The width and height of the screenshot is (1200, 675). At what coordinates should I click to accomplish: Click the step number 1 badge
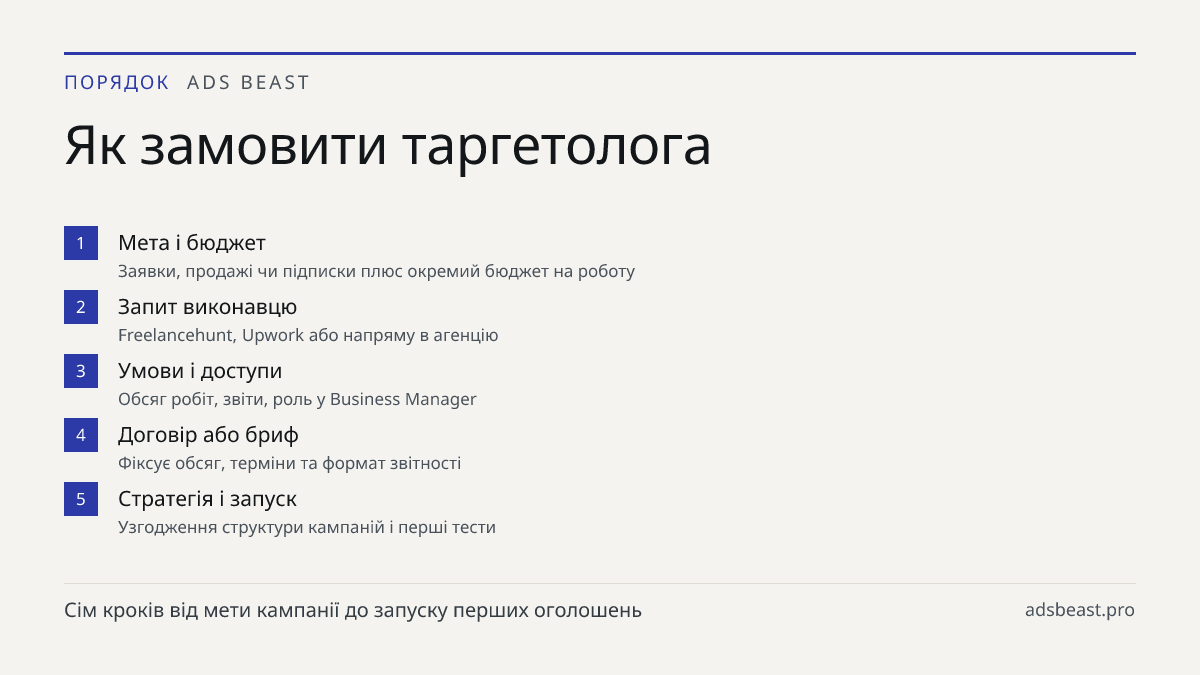[x=81, y=243]
